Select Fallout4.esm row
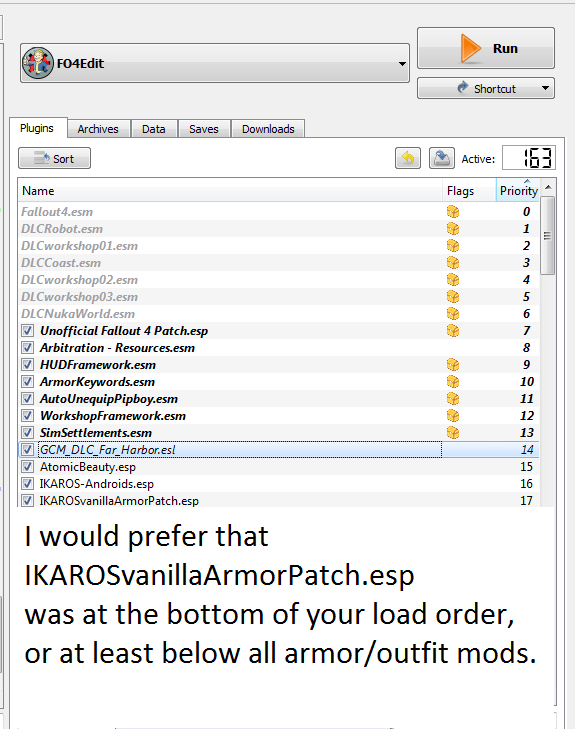The width and height of the screenshot is (575, 729). tap(279, 212)
